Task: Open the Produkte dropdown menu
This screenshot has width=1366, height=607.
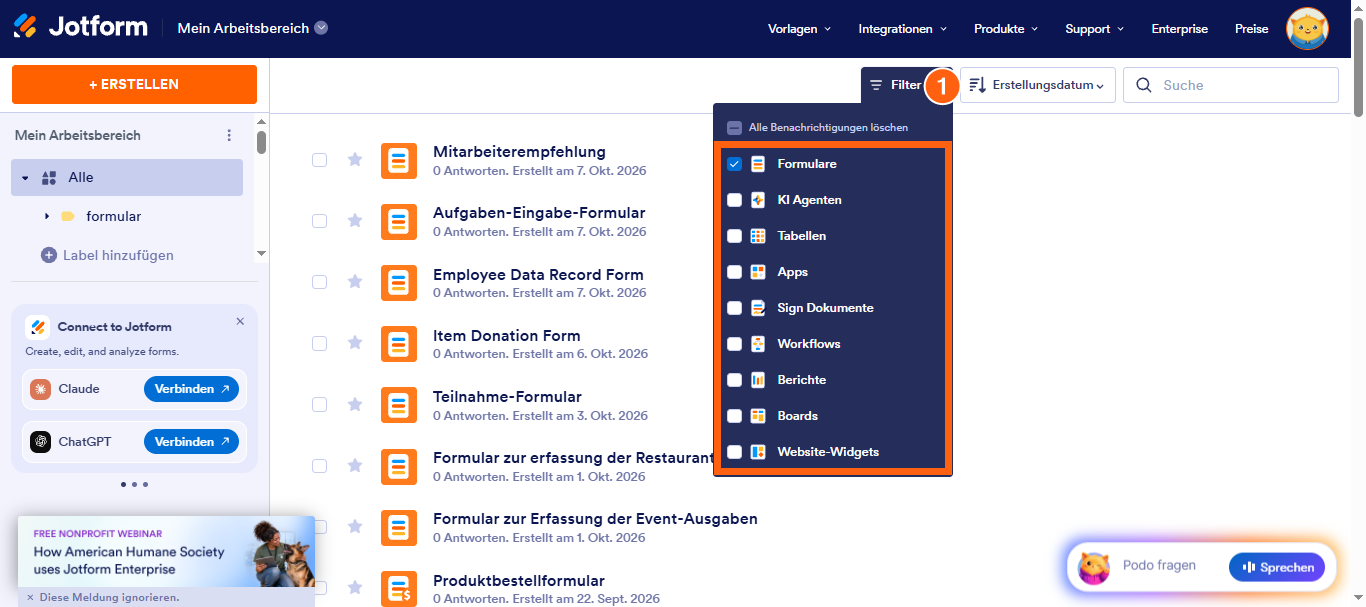Action: pyautogui.click(x=1006, y=29)
